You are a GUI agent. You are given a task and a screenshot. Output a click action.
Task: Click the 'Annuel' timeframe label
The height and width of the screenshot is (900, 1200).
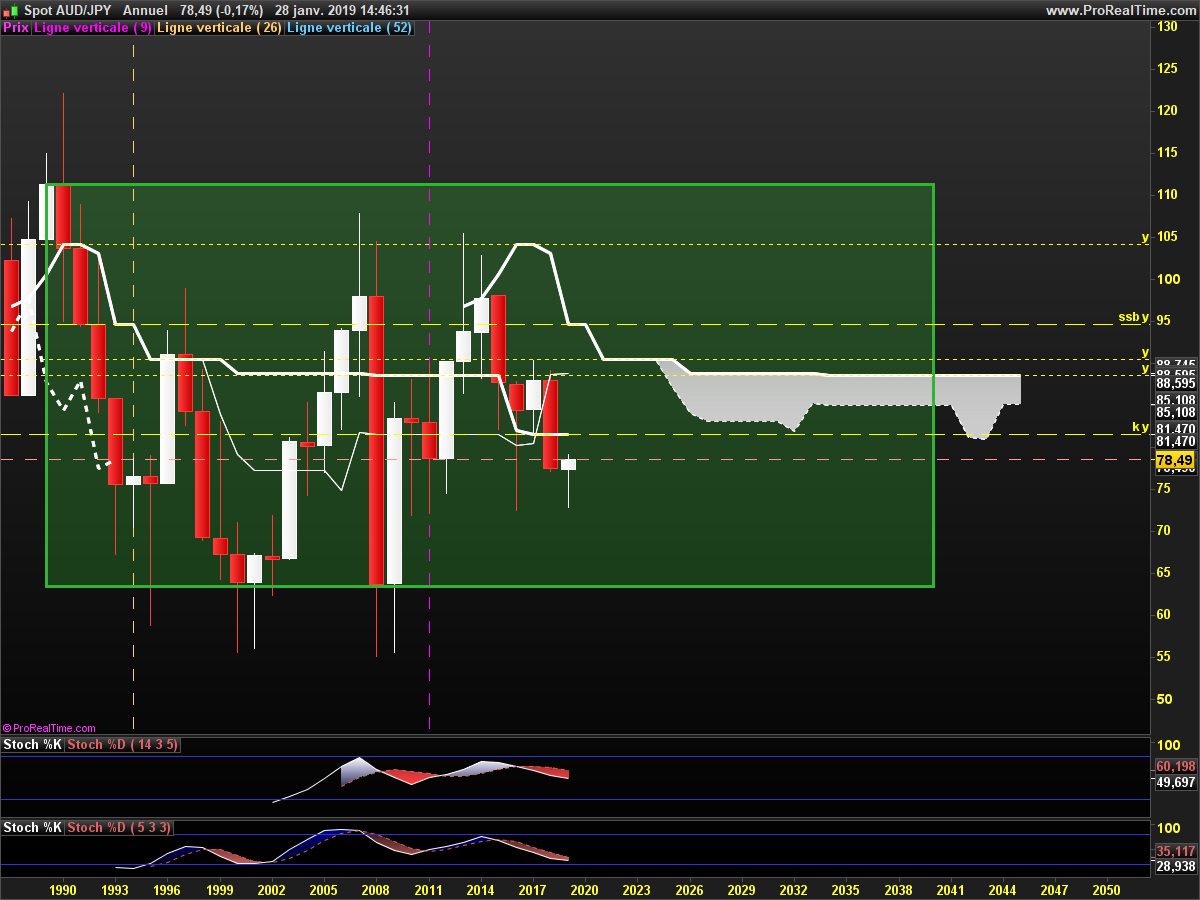145,10
